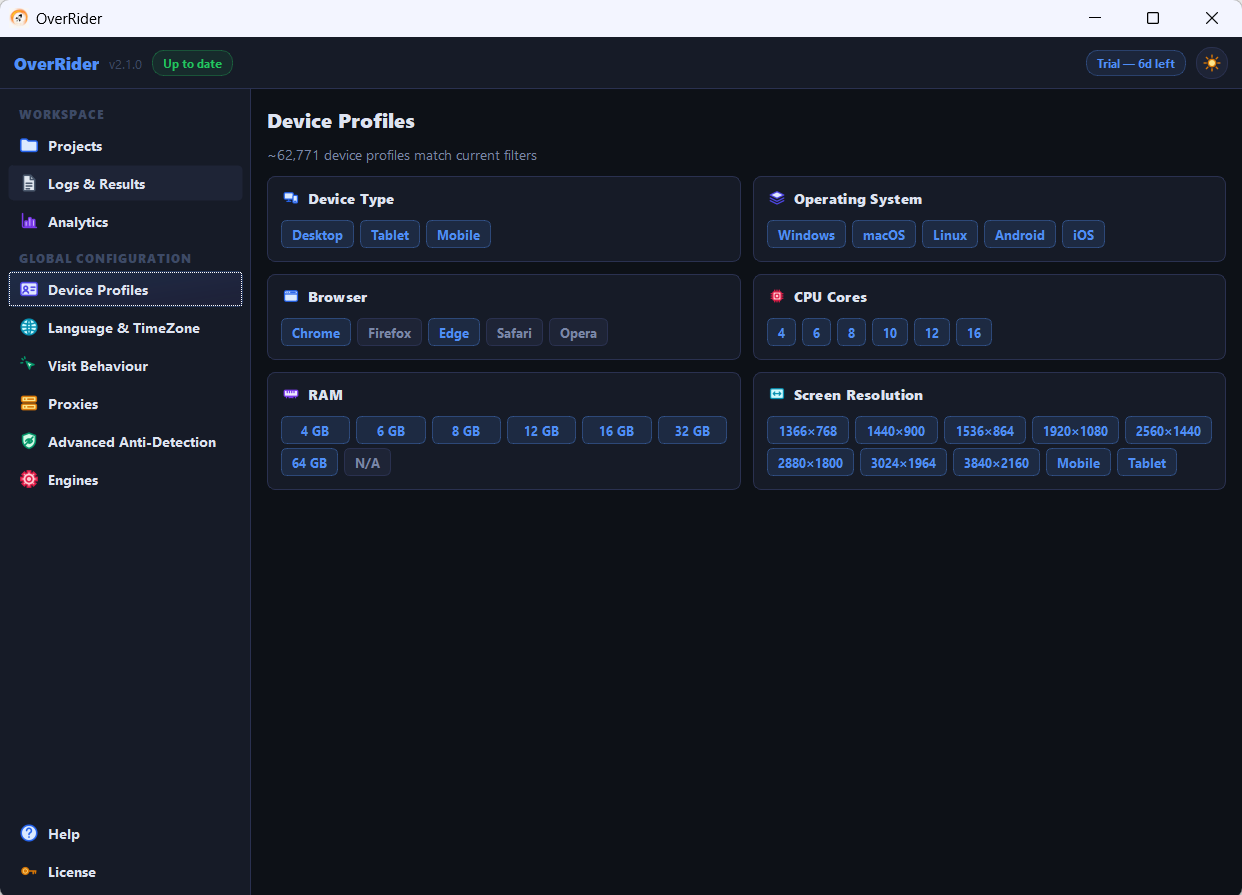Click the Screen Resolution section icon

[x=777, y=395]
